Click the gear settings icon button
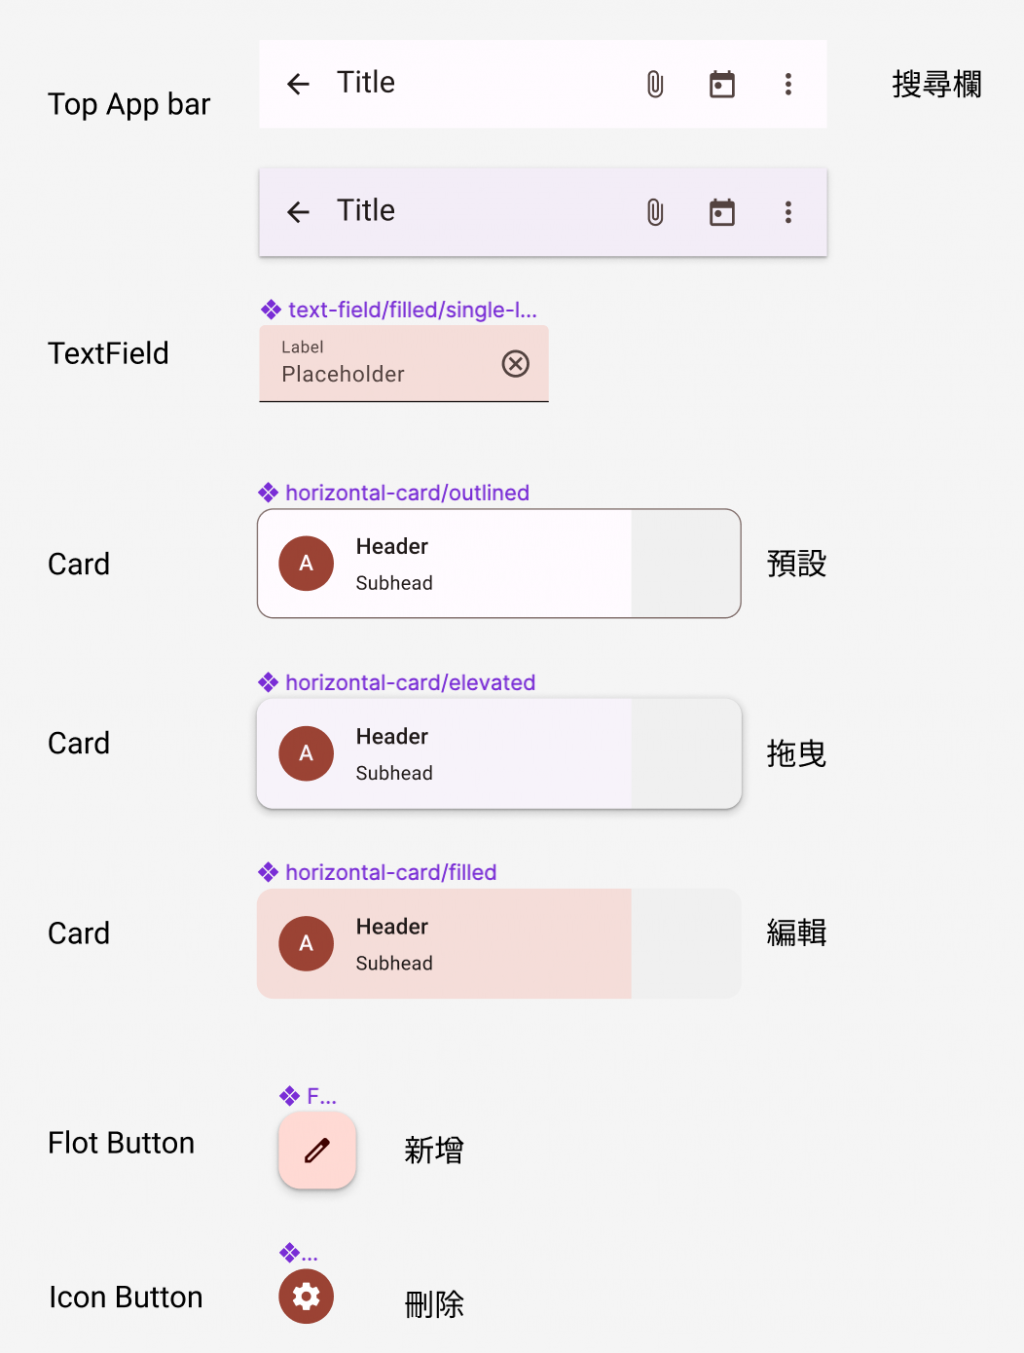 pyautogui.click(x=306, y=1297)
